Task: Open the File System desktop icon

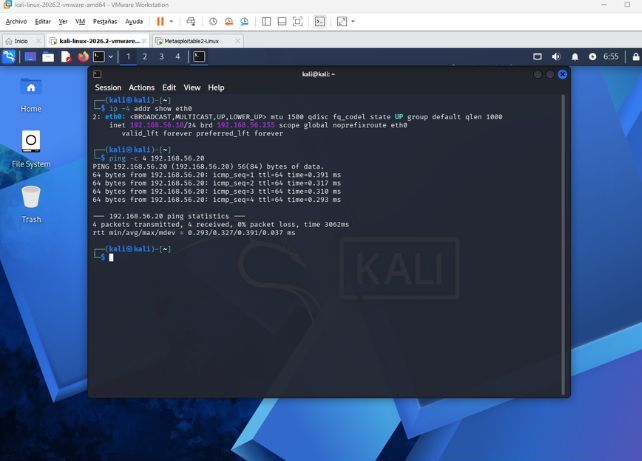Action: point(31,149)
